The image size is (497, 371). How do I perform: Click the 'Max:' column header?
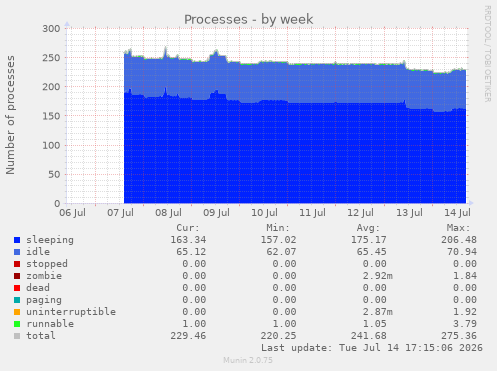[458, 228]
